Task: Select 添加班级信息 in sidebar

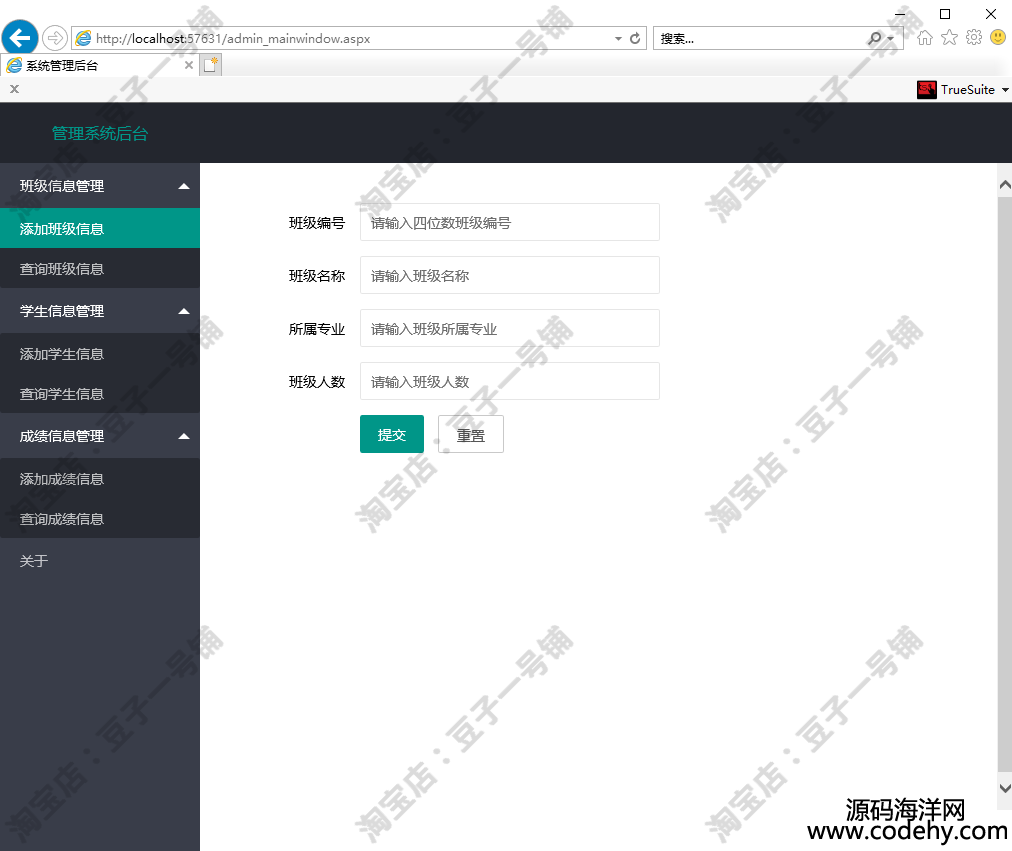Action: click(100, 228)
